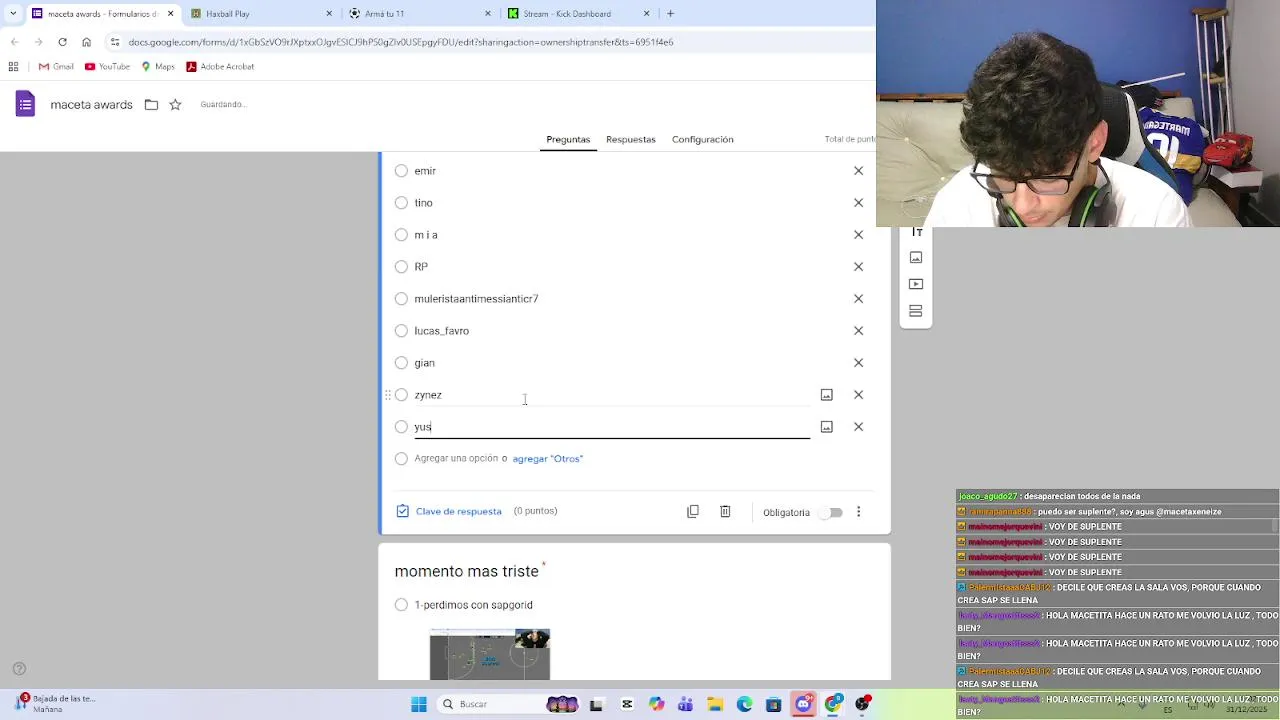The height and width of the screenshot is (720, 1280).
Task: Select the 'RP' radio button
Action: pos(401,267)
